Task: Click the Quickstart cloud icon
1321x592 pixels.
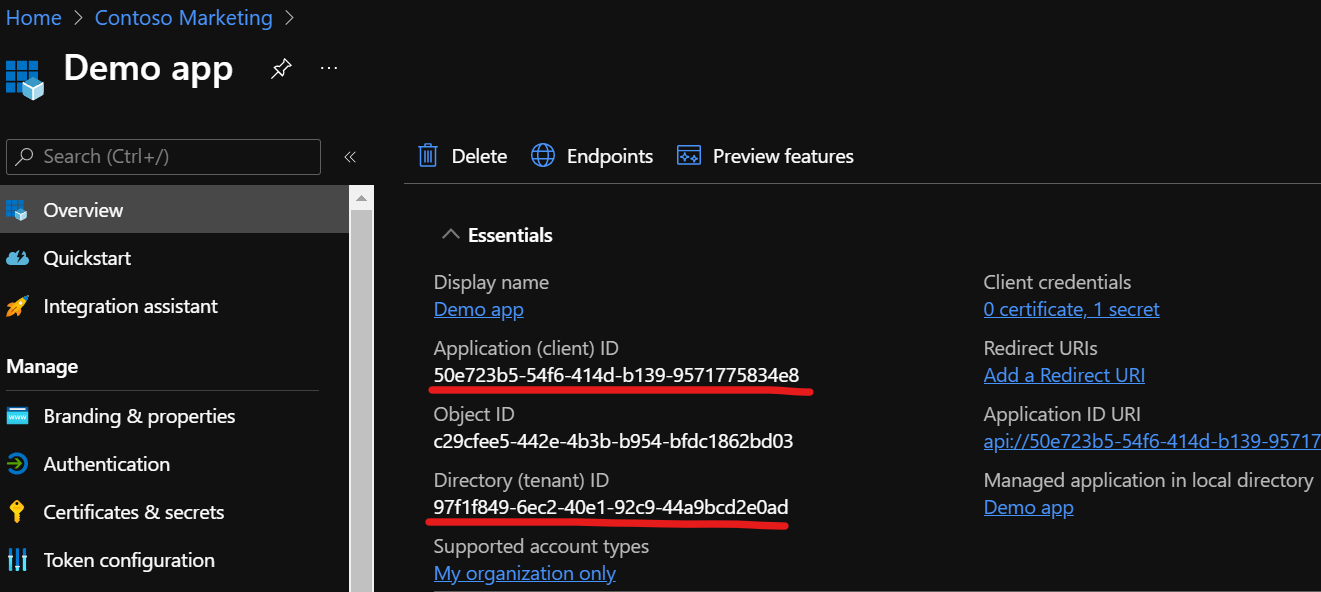Action: point(17,258)
